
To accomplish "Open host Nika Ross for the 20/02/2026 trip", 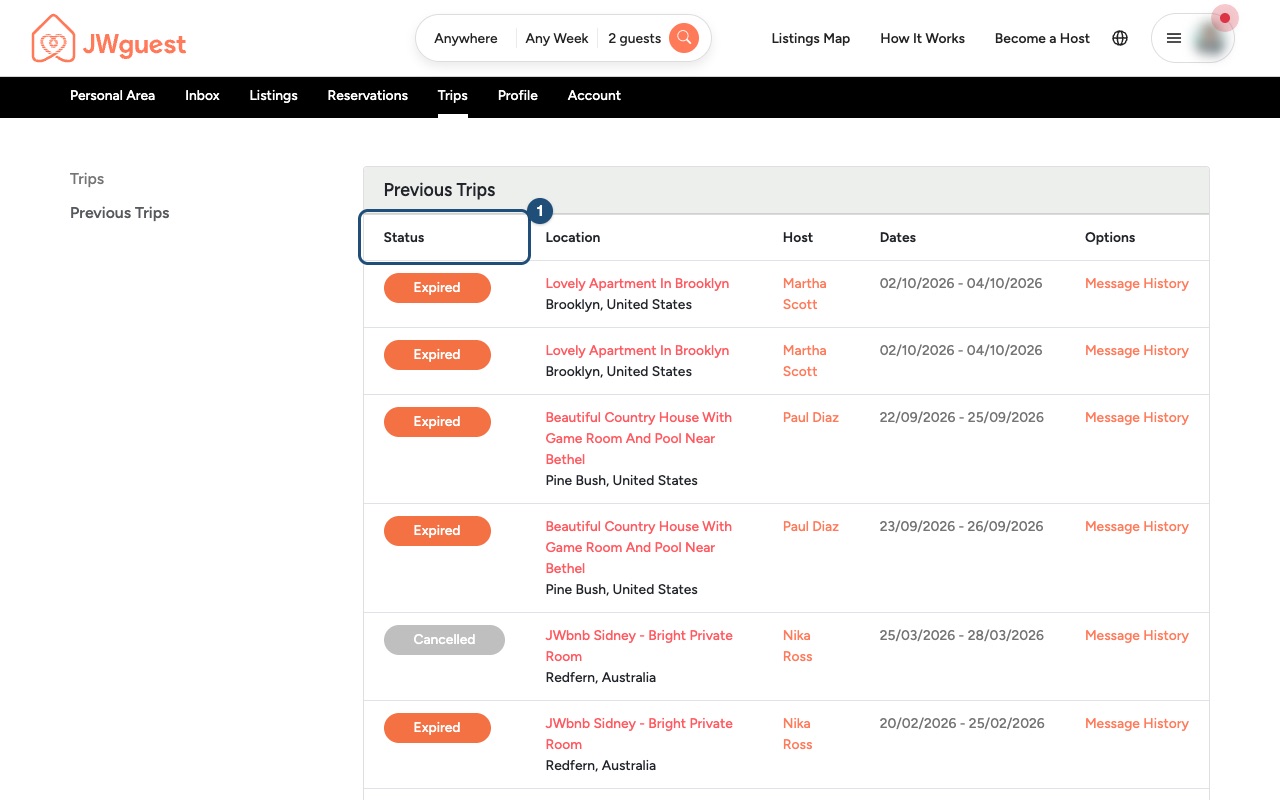I will coord(798,734).
